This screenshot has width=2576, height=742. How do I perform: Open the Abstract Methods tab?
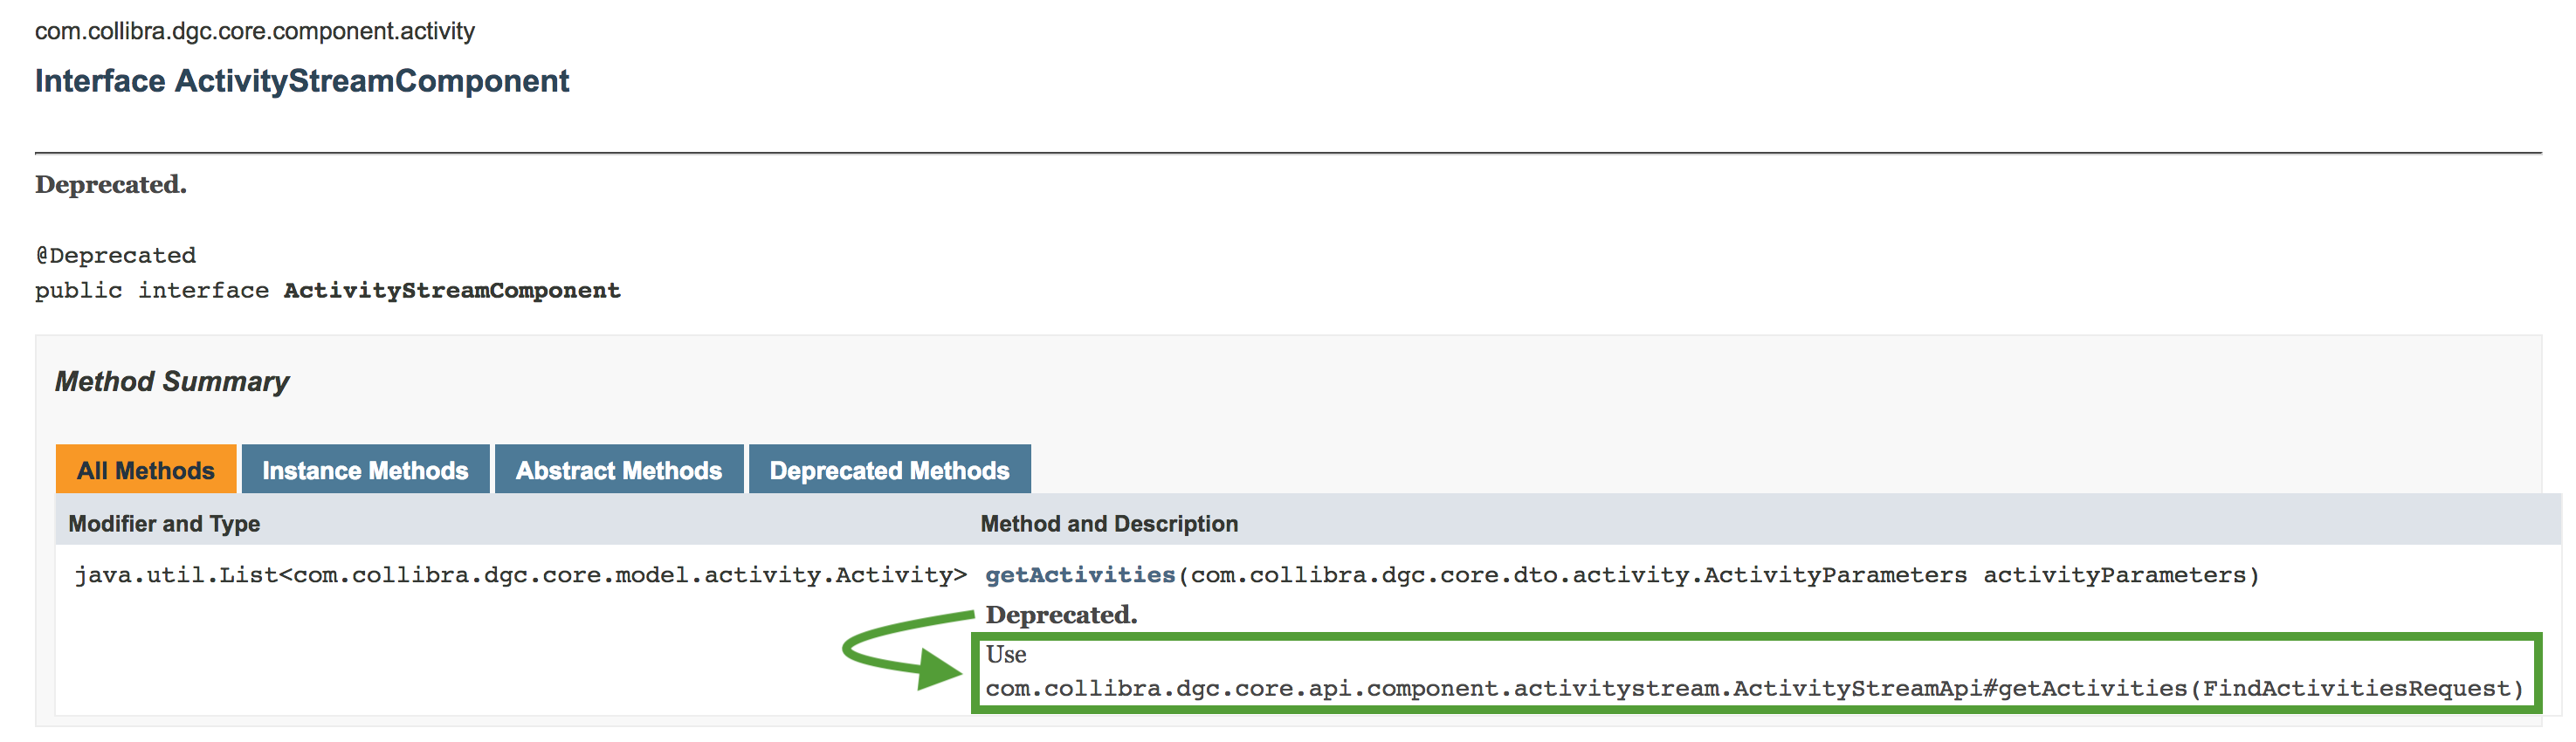pos(618,470)
